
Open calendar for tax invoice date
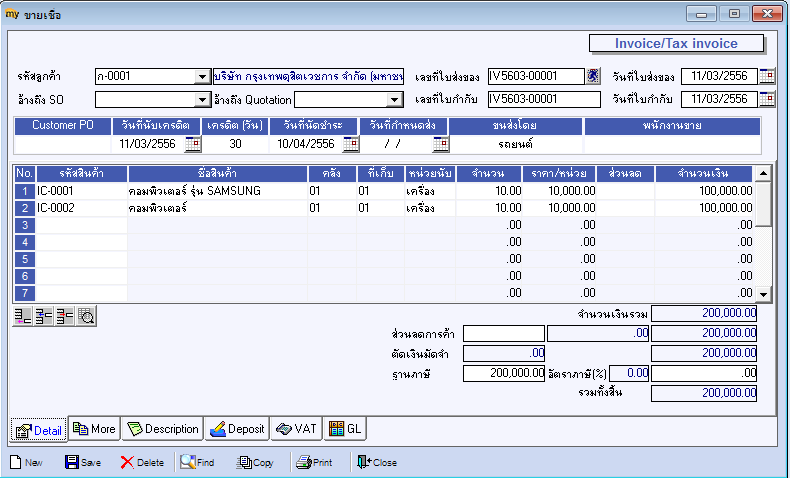[767, 99]
